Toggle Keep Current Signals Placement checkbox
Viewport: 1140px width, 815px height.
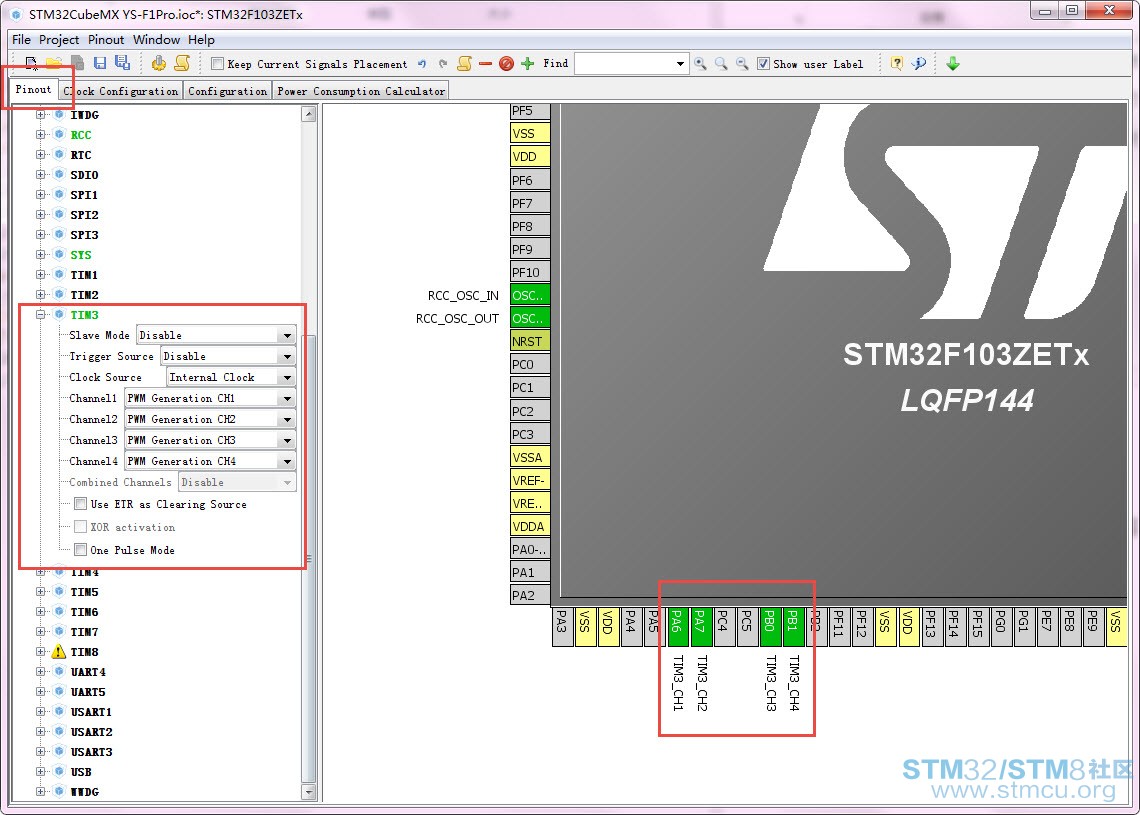coord(217,64)
